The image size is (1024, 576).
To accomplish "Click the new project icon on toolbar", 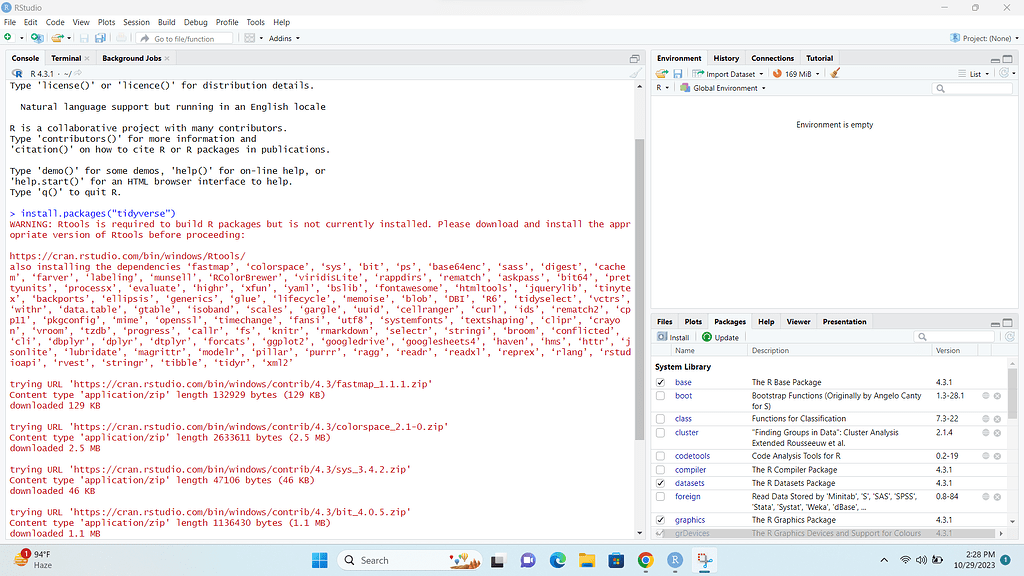I will [38, 37].
